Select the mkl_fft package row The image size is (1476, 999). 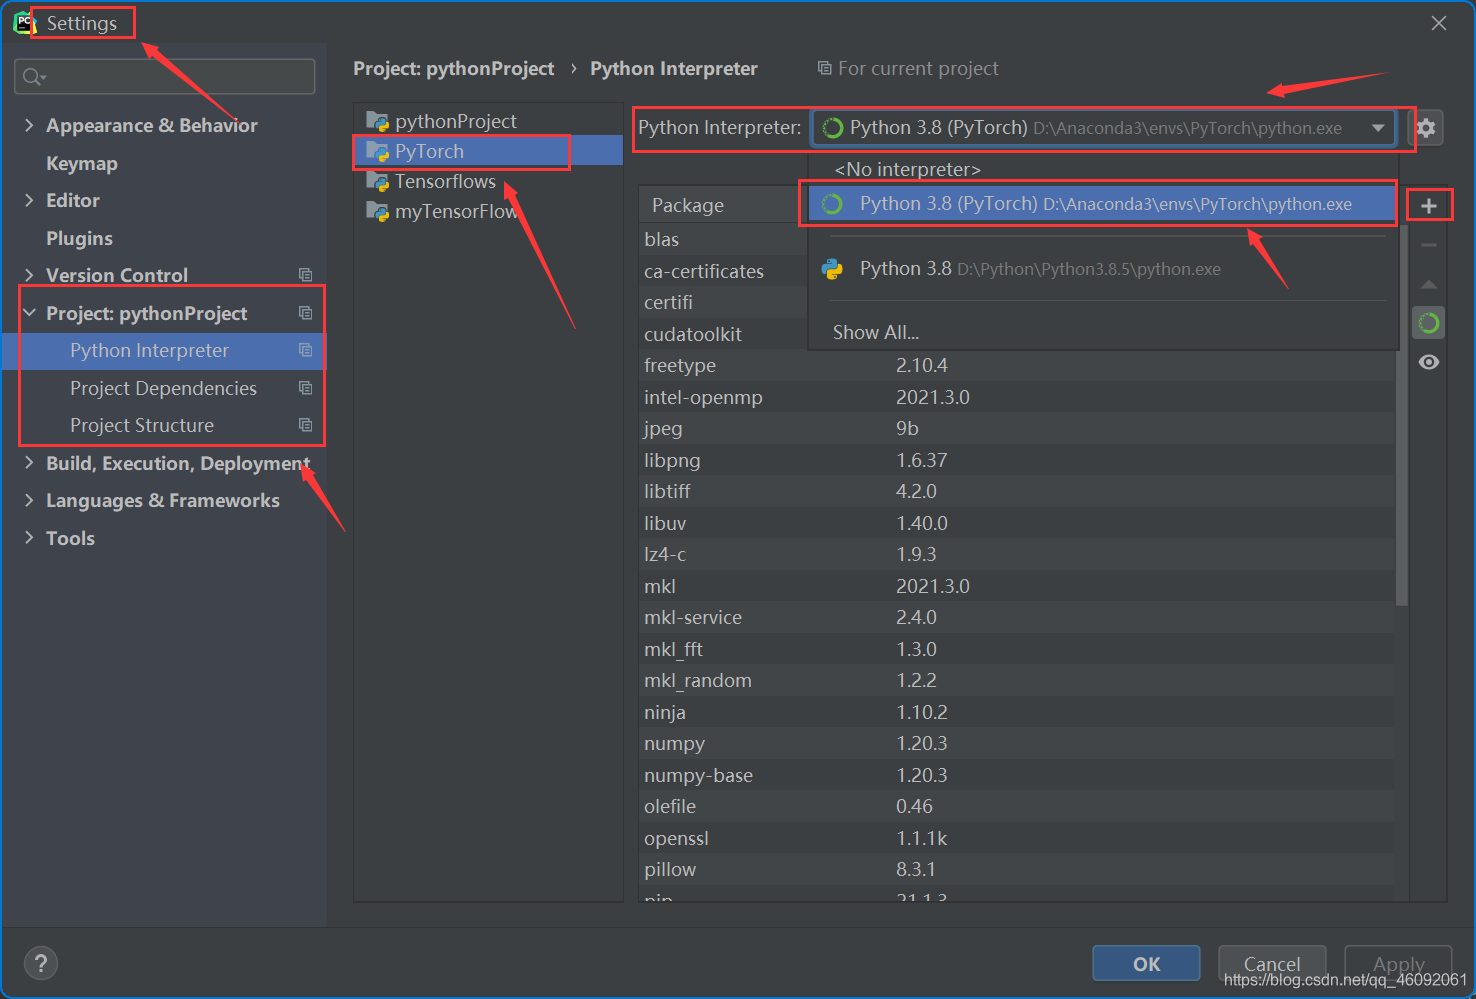click(x=1016, y=649)
